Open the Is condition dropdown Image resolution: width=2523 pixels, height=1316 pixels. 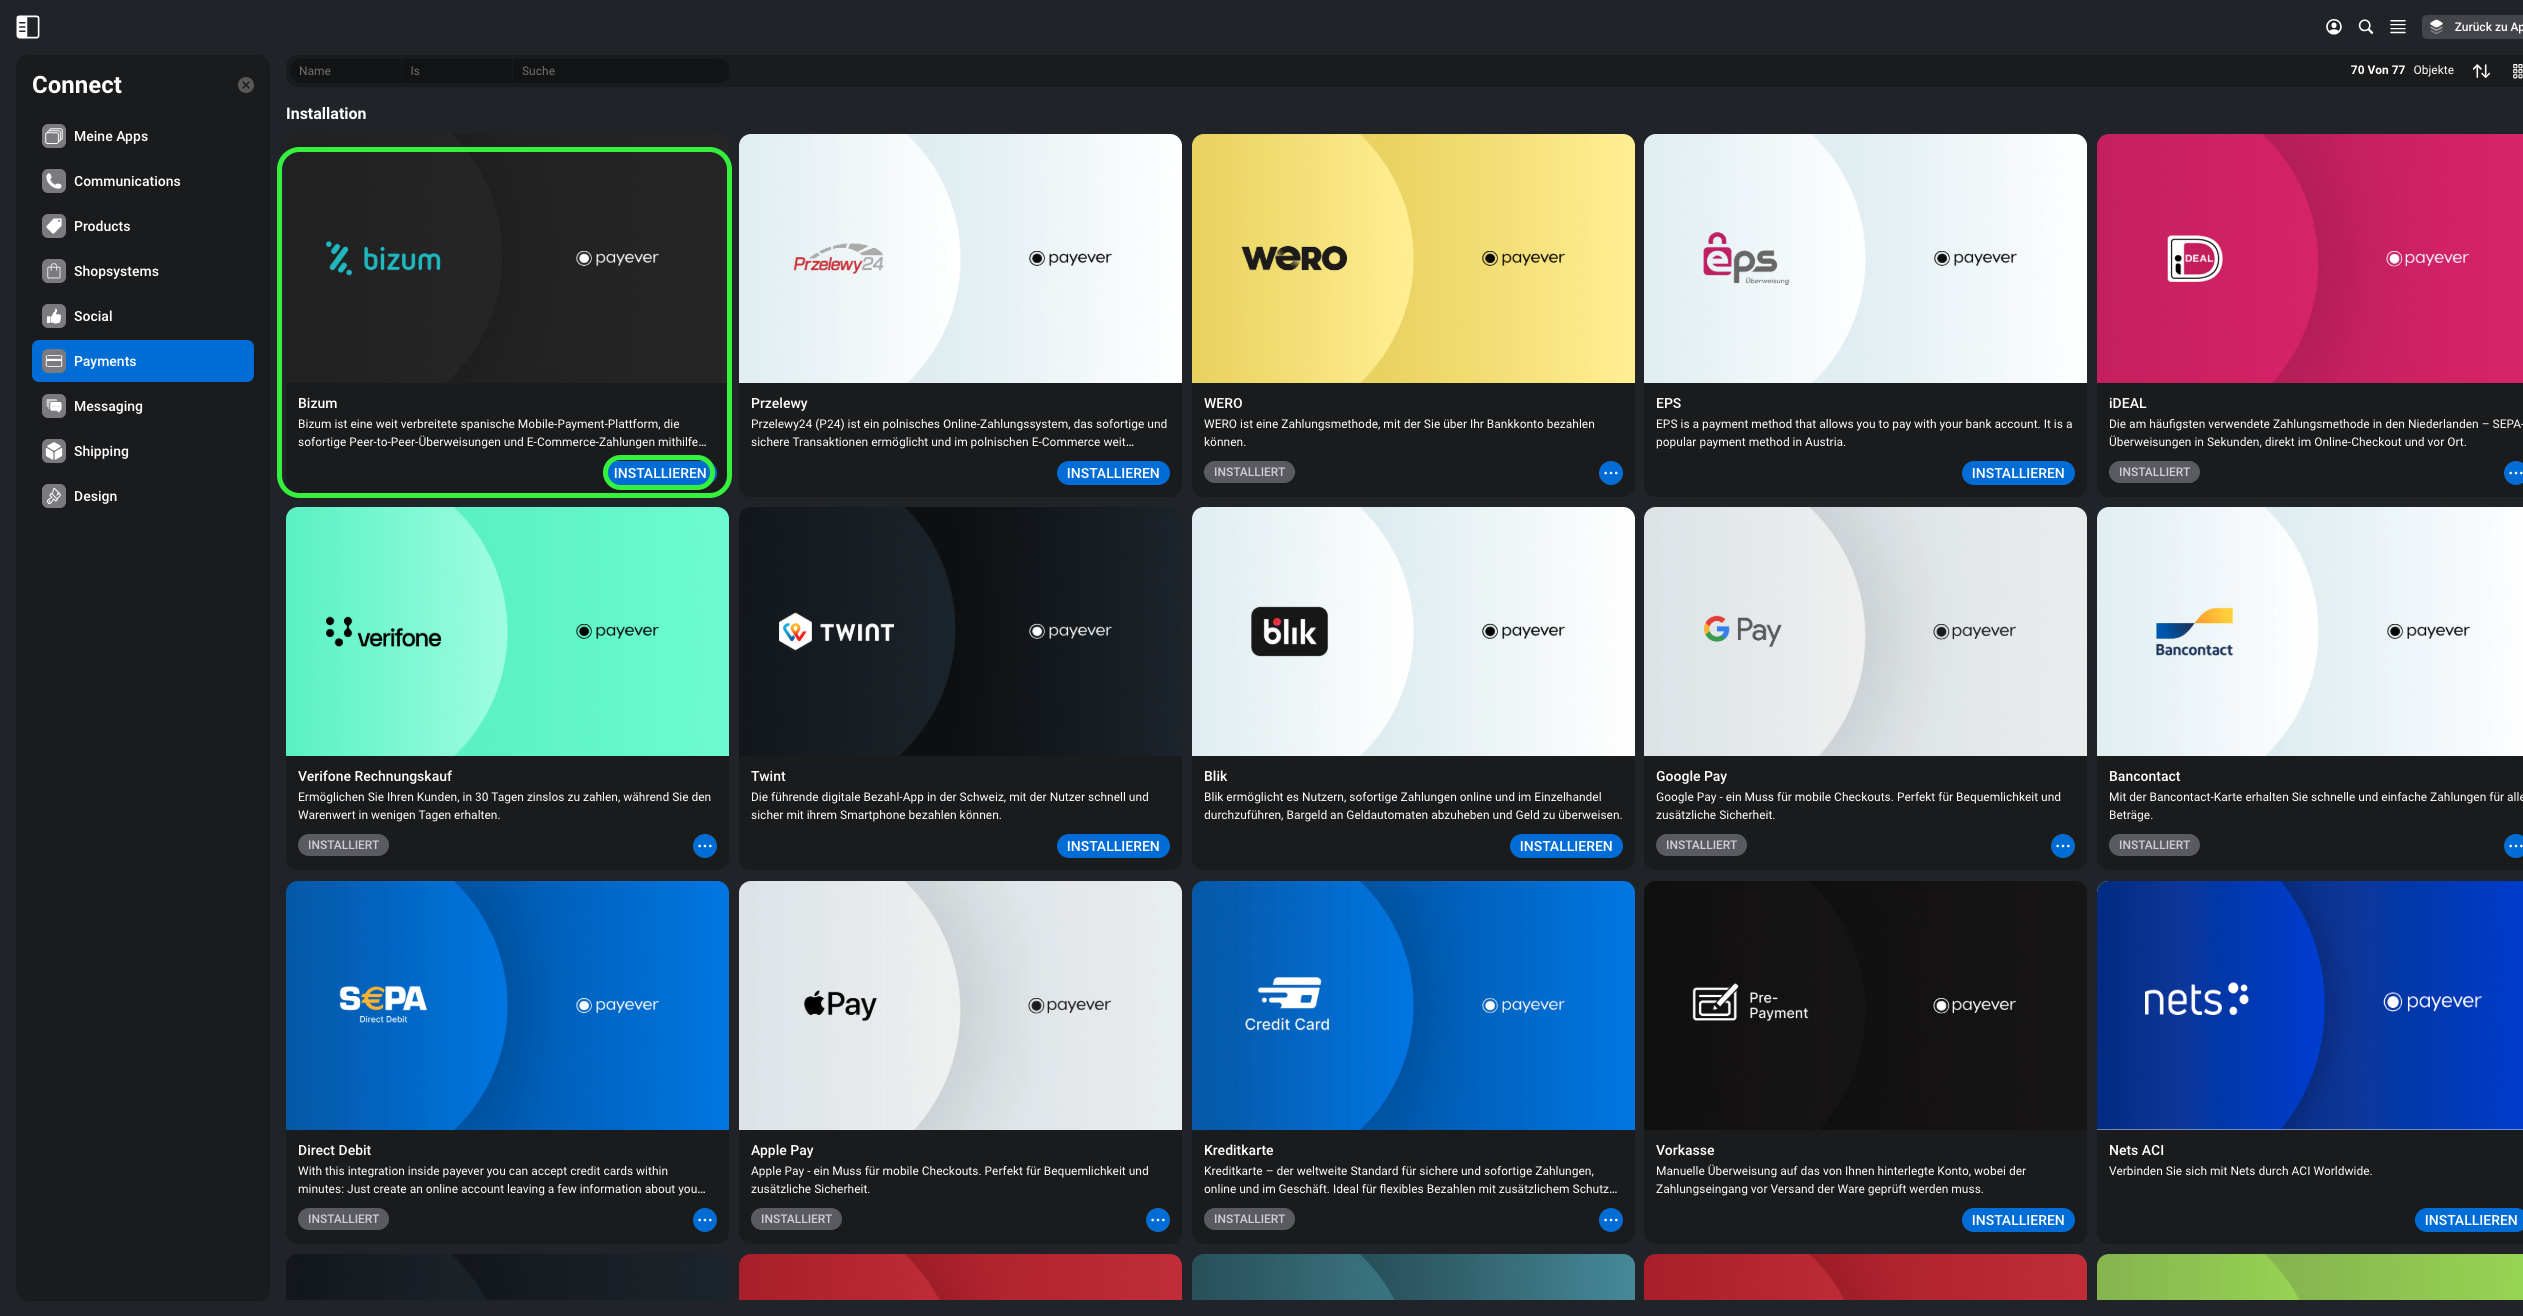tap(456, 71)
